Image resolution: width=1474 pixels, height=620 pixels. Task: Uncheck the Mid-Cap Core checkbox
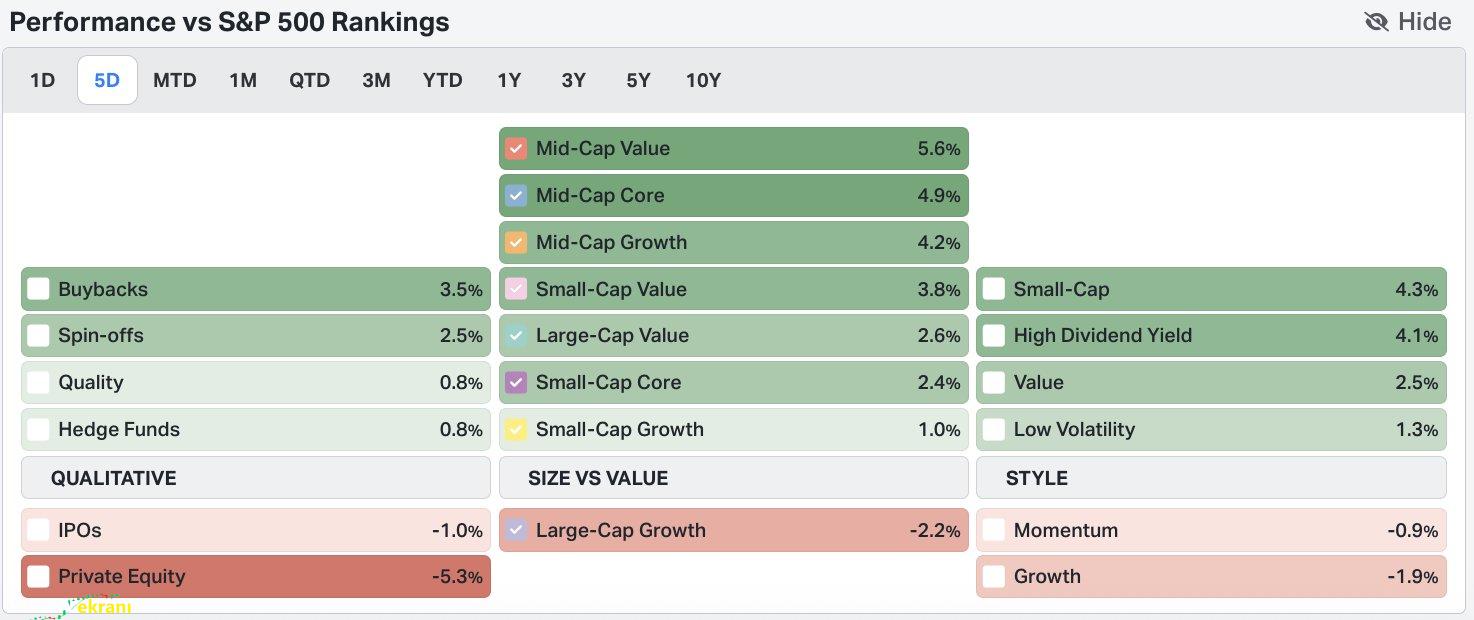click(x=516, y=196)
